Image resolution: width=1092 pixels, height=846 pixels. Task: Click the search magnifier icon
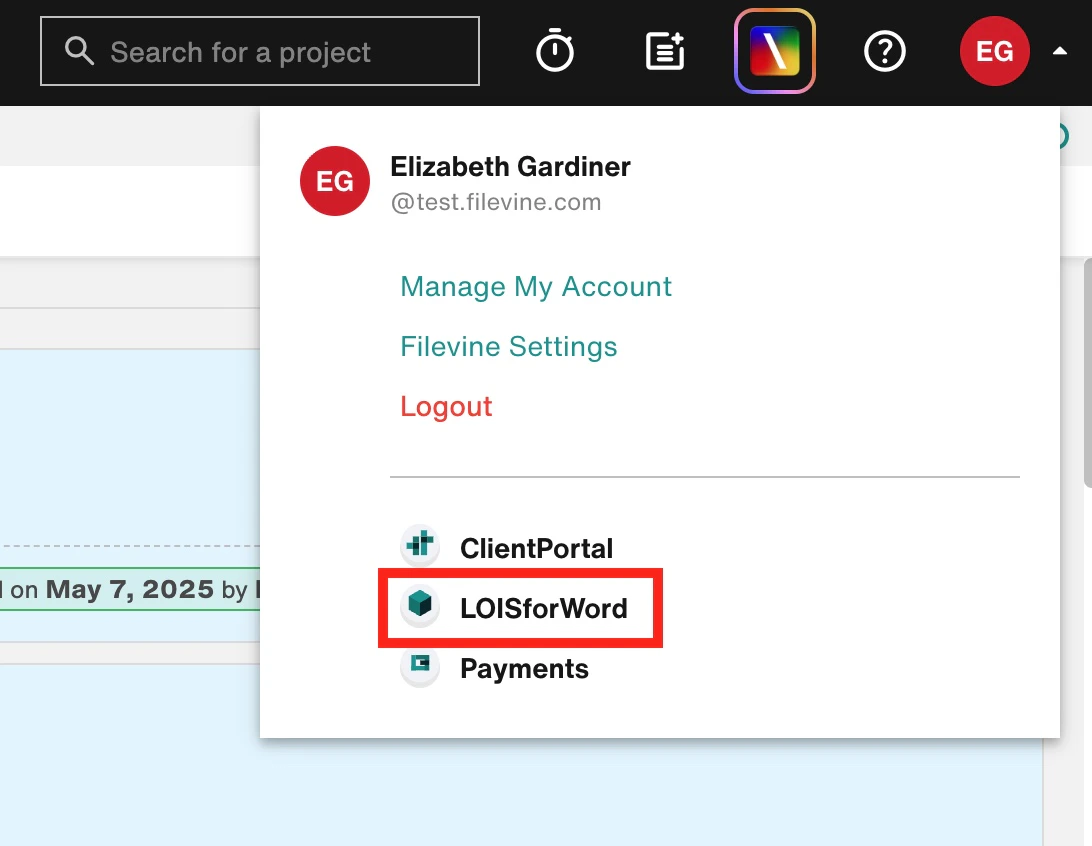coord(79,51)
